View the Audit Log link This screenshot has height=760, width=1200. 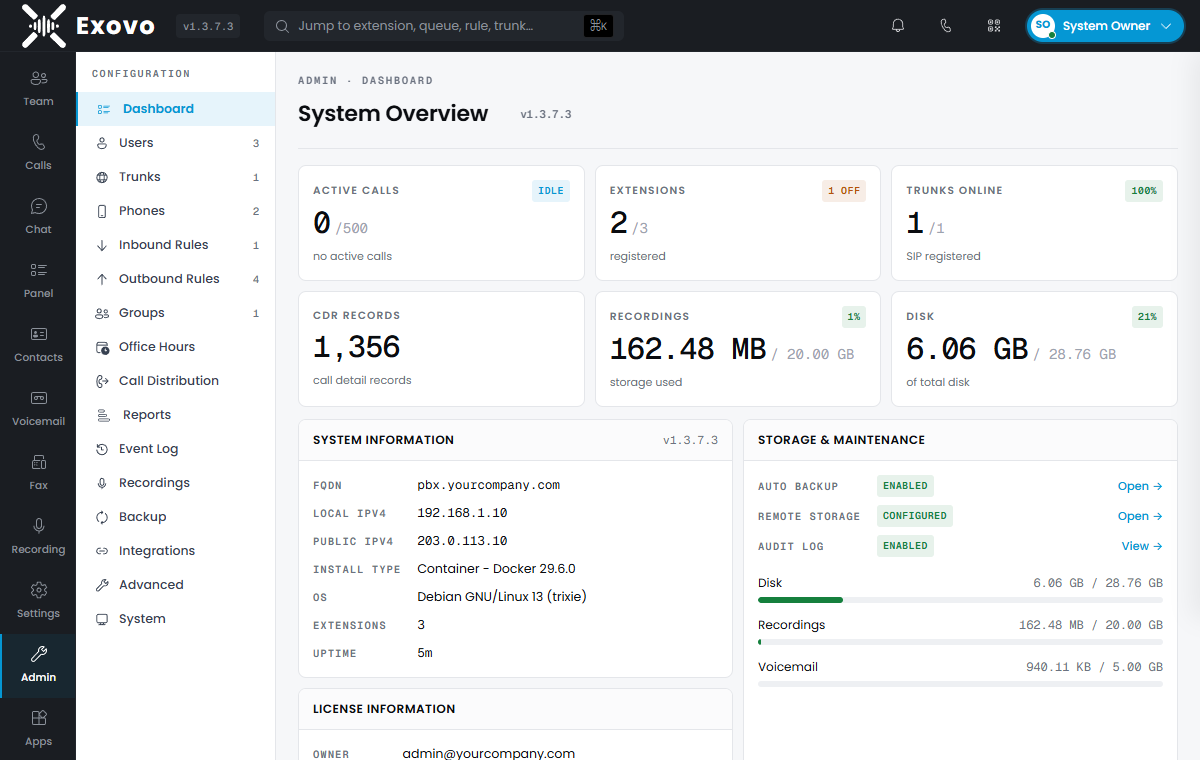1142,546
